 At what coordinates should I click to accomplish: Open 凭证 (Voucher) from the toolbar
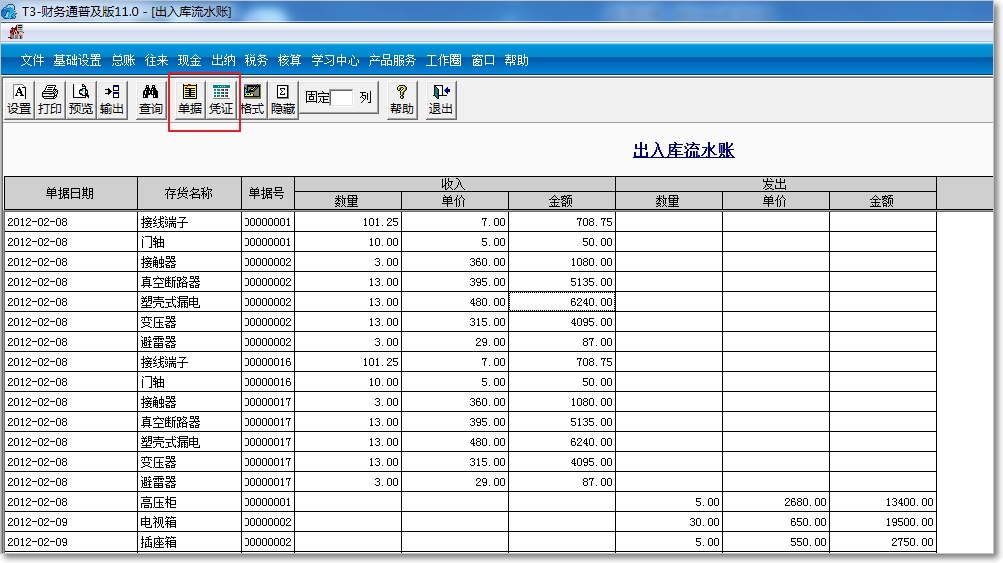click(x=220, y=99)
